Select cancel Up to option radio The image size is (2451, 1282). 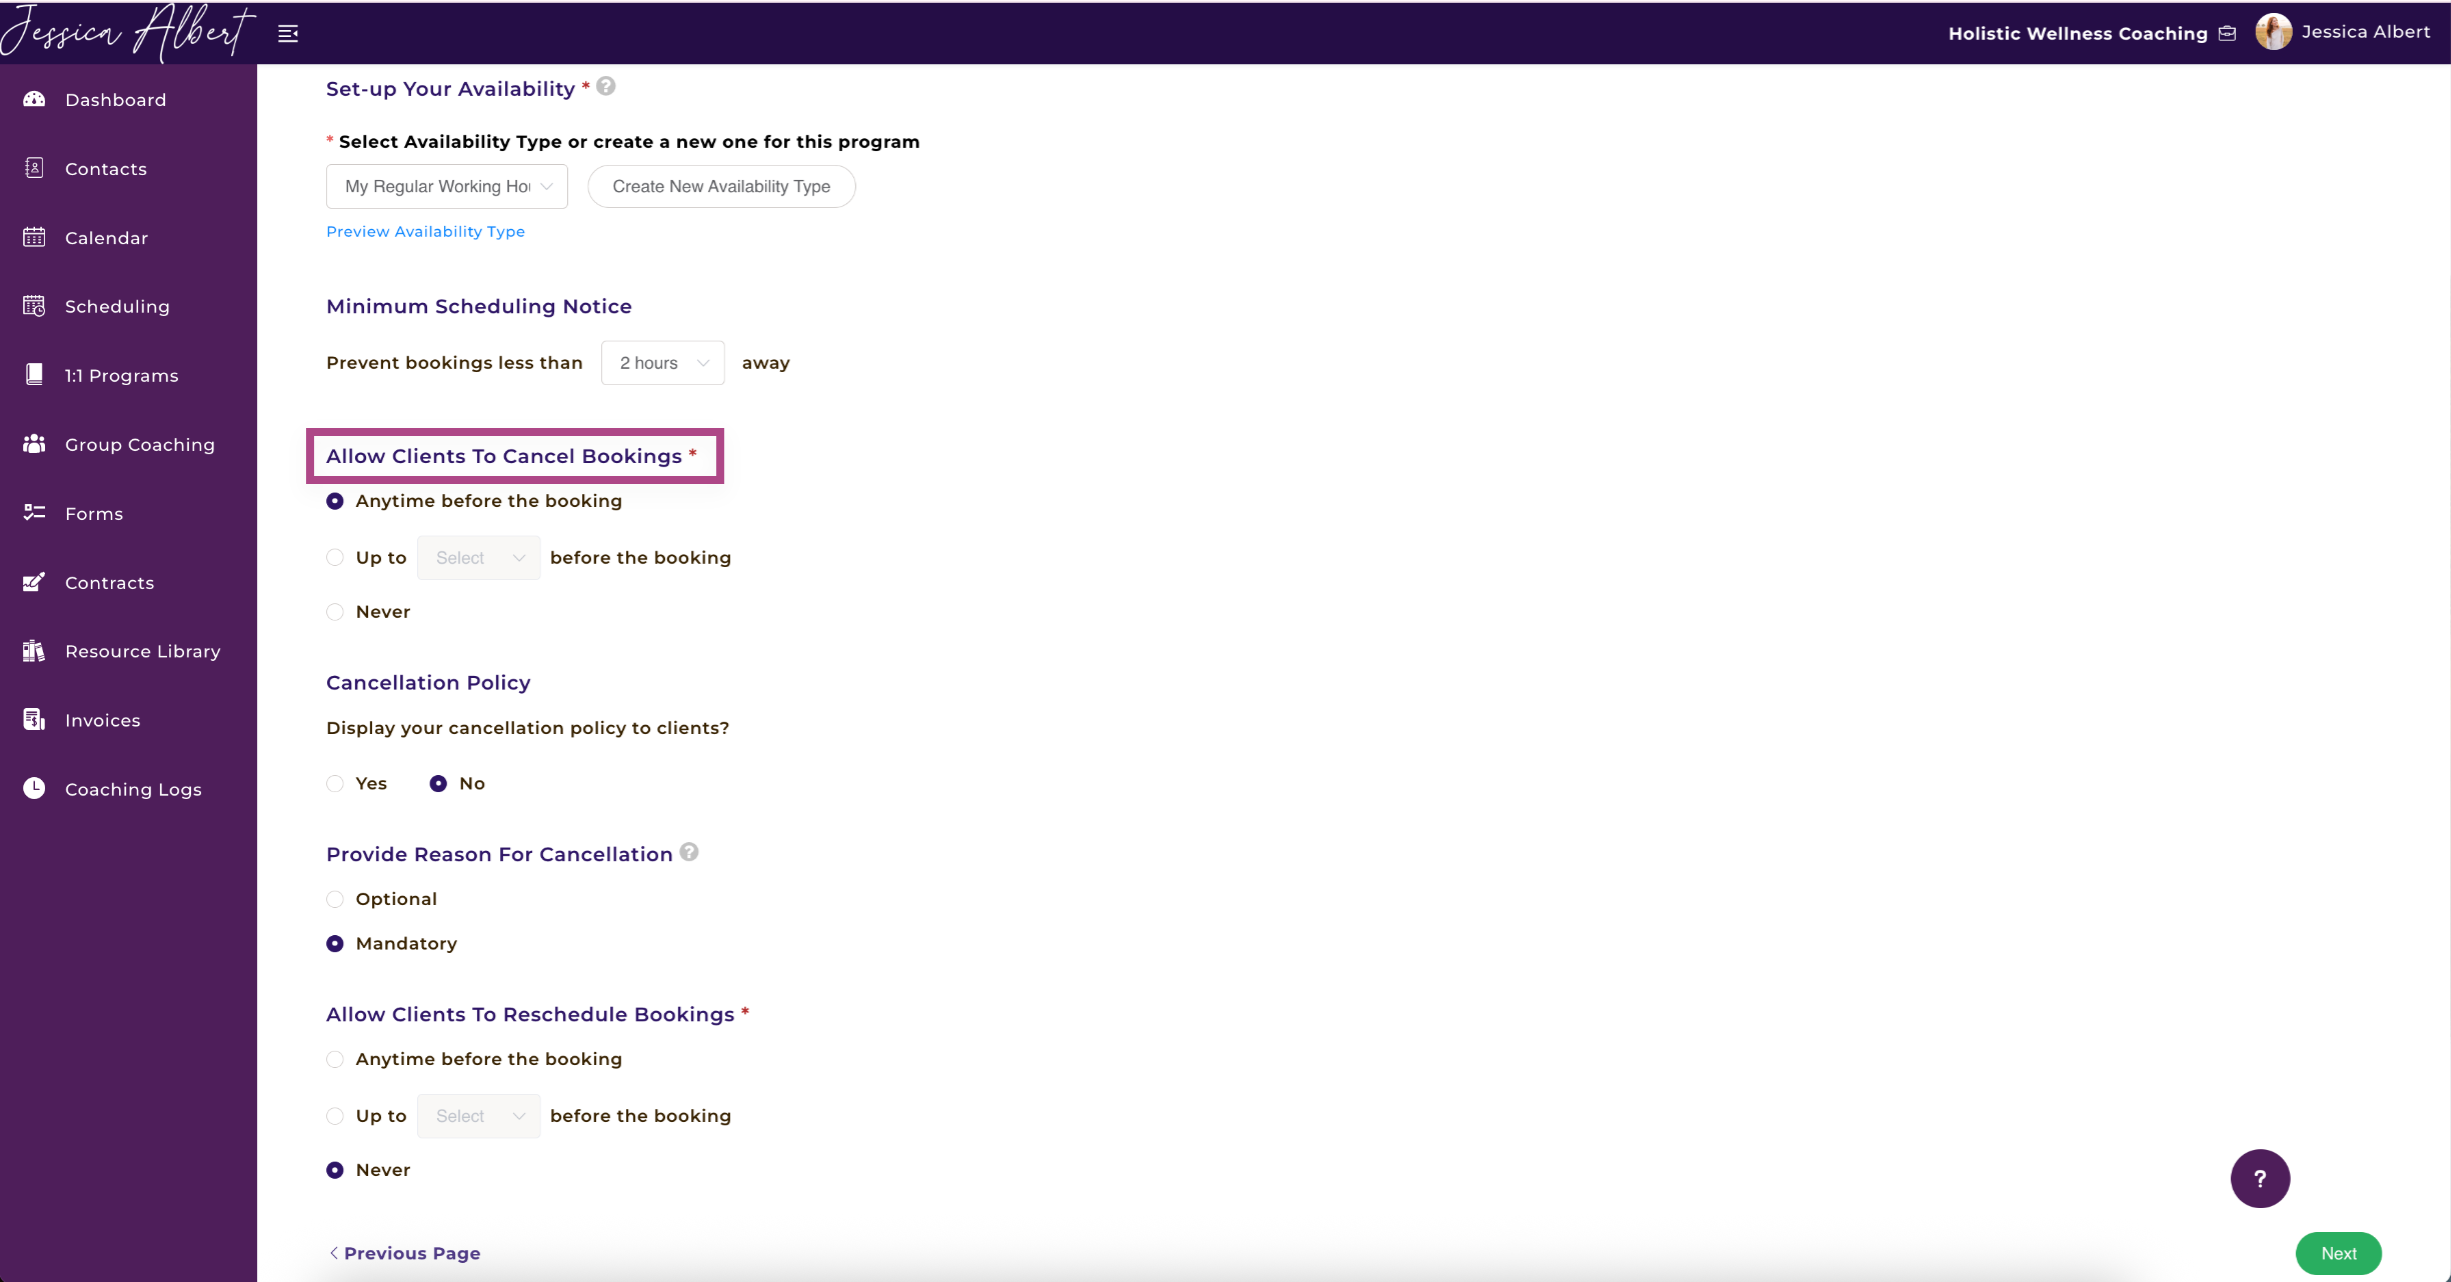[335, 558]
